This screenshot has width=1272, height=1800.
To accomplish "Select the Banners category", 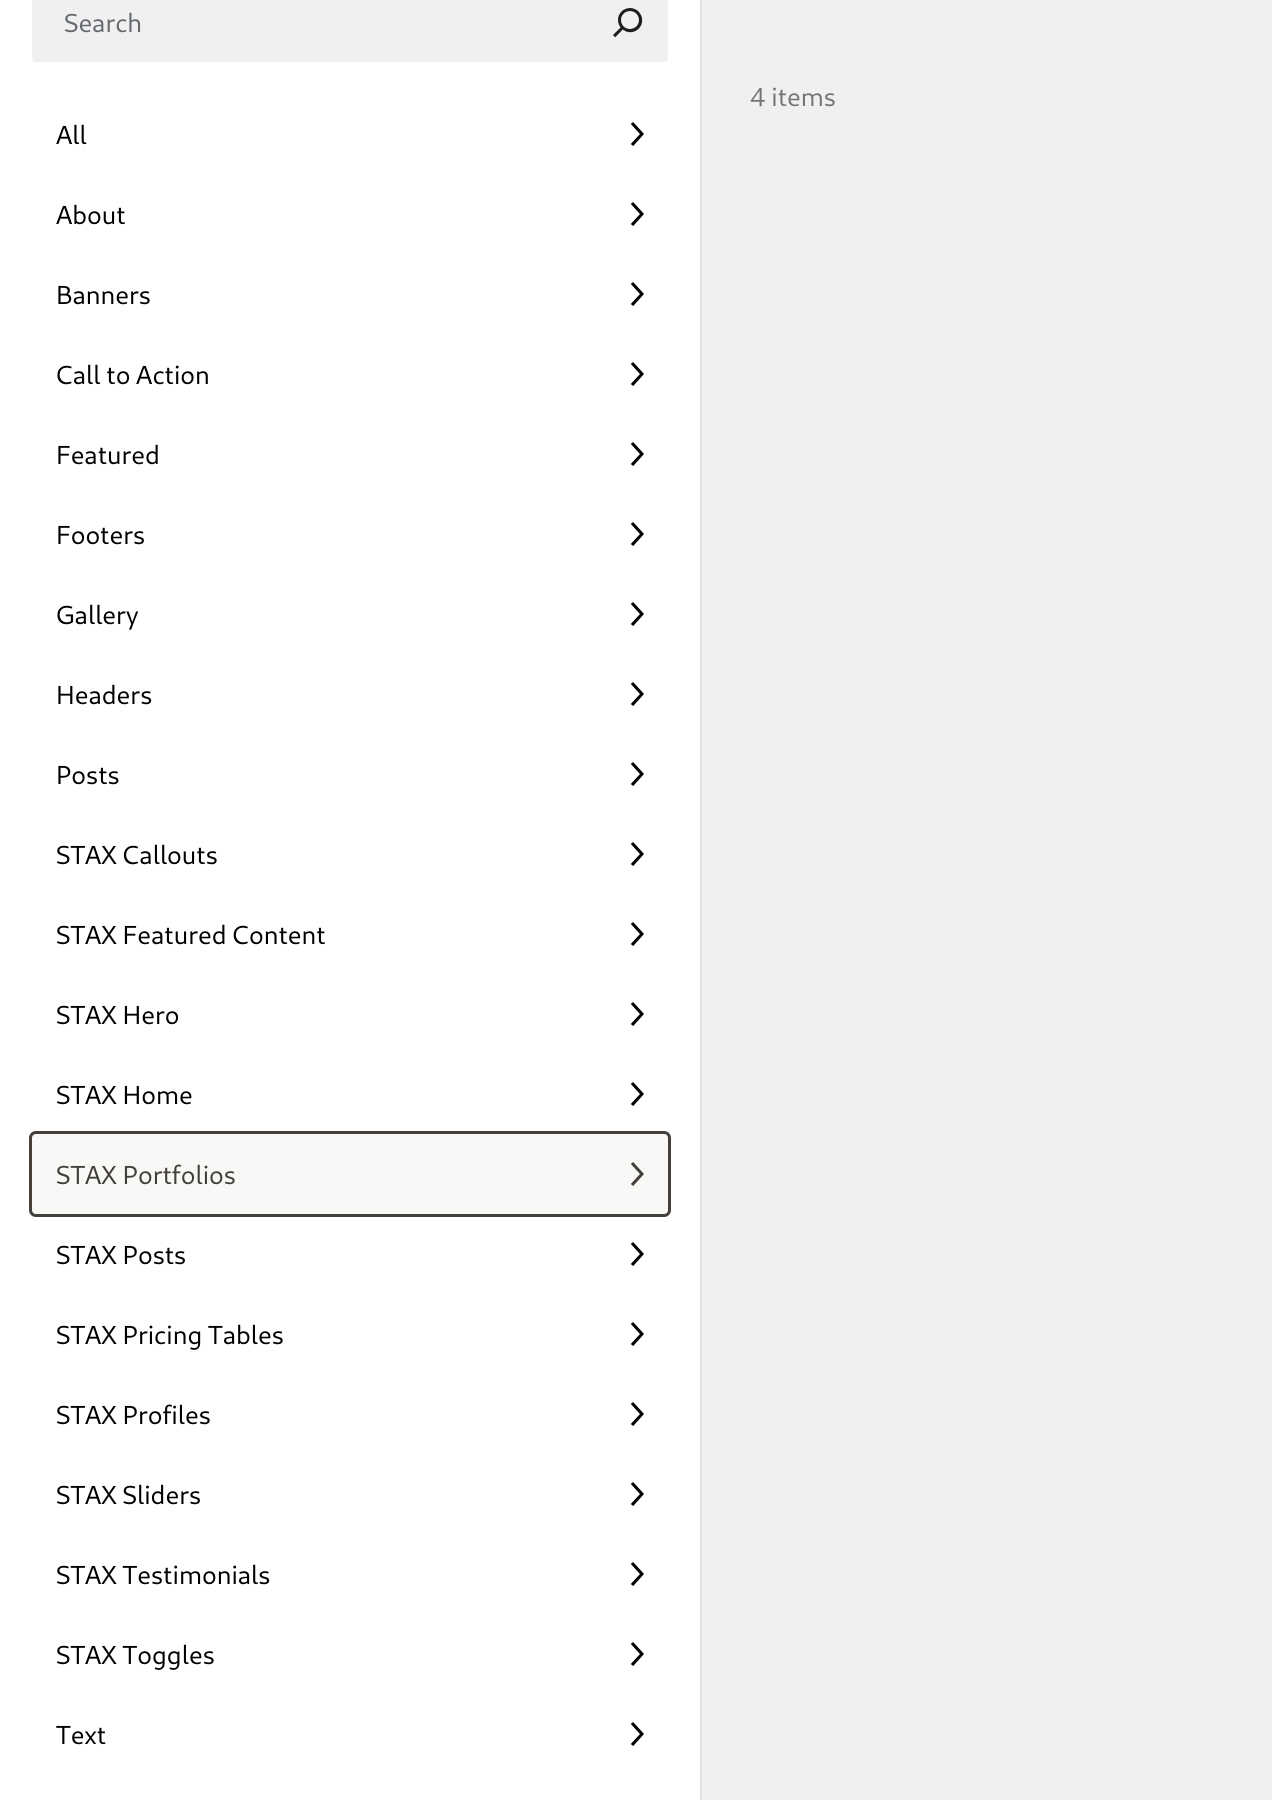I will 350,294.
